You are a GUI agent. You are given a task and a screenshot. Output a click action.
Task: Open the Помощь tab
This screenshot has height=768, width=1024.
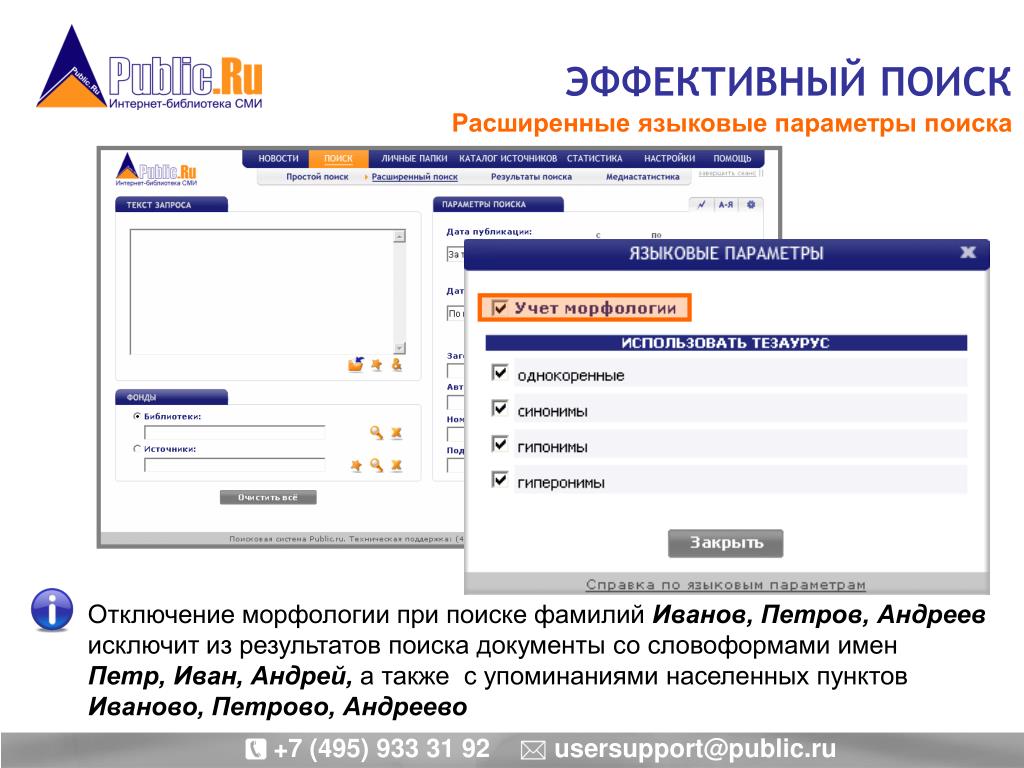(x=732, y=158)
